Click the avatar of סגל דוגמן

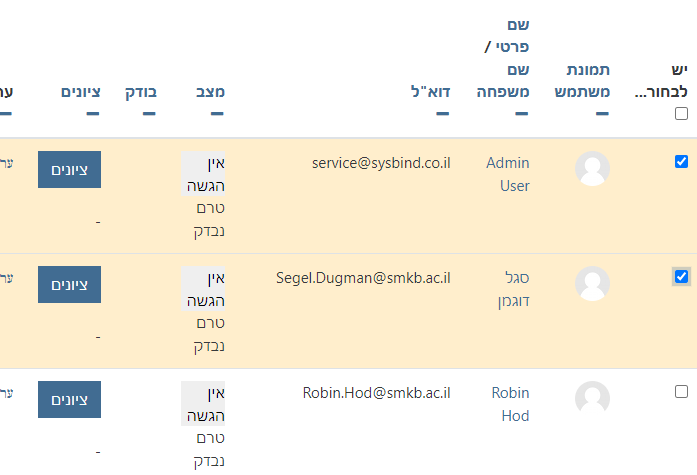coord(592,284)
